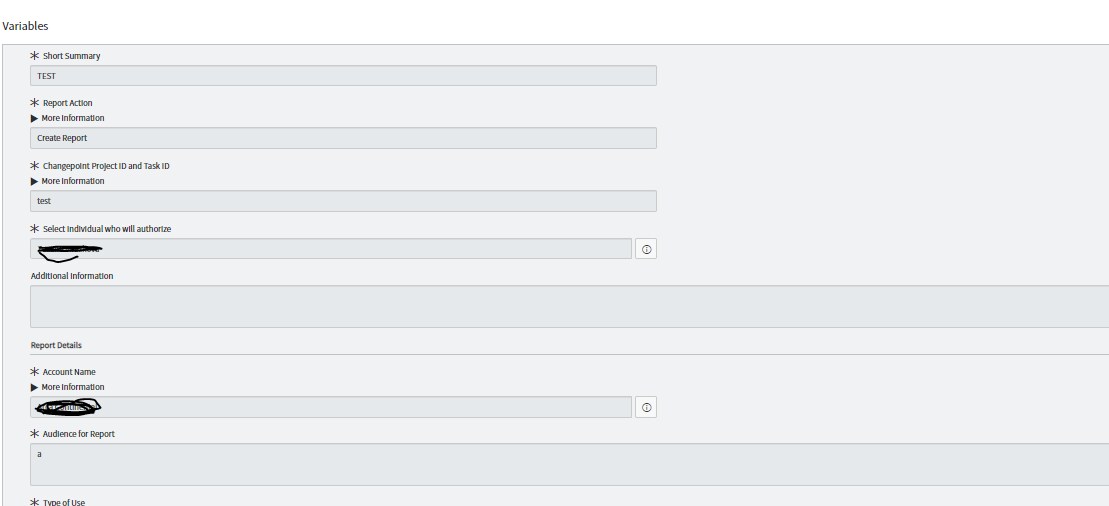Click the Short Summary label
Image resolution: width=1109 pixels, height=506 pixels.
[x=71, y=56]
